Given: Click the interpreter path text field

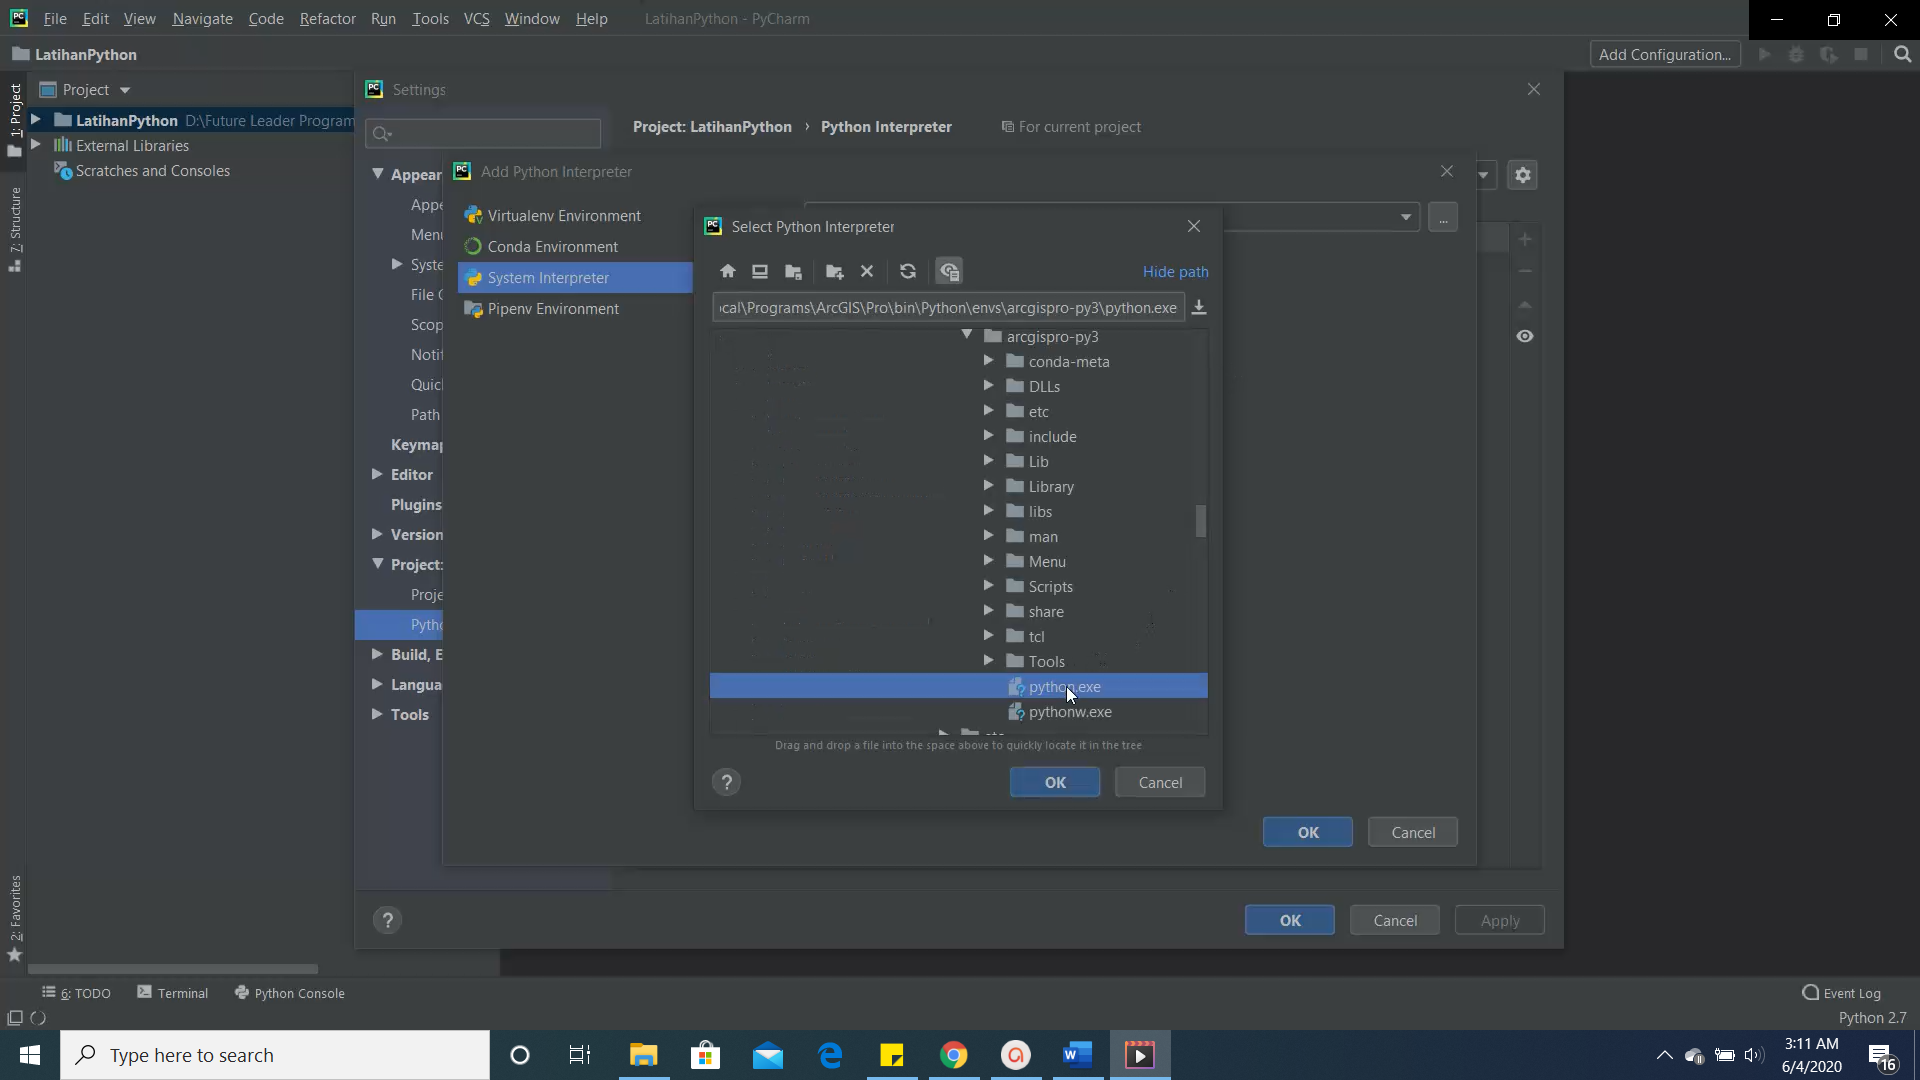Looking at the screenshot, I should [x=949, y=307].
